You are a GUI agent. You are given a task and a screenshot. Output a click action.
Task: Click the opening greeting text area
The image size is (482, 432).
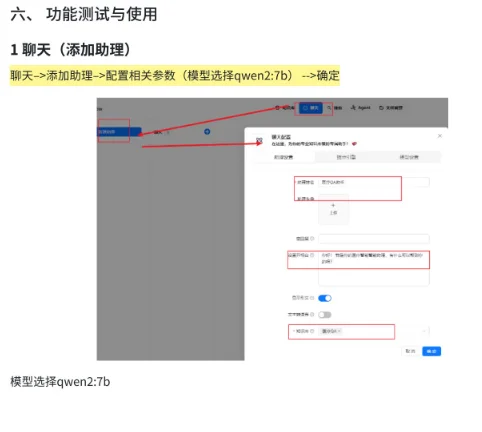click(x=374, y=268)
